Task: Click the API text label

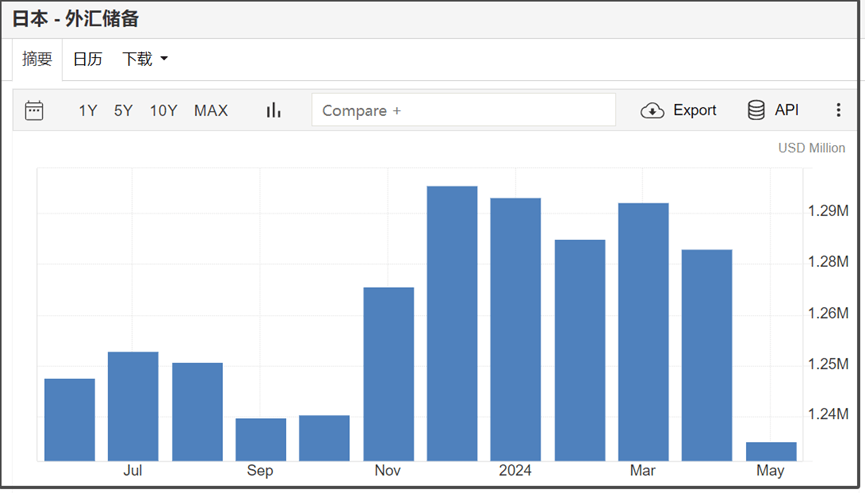Action: click(787, 110)
